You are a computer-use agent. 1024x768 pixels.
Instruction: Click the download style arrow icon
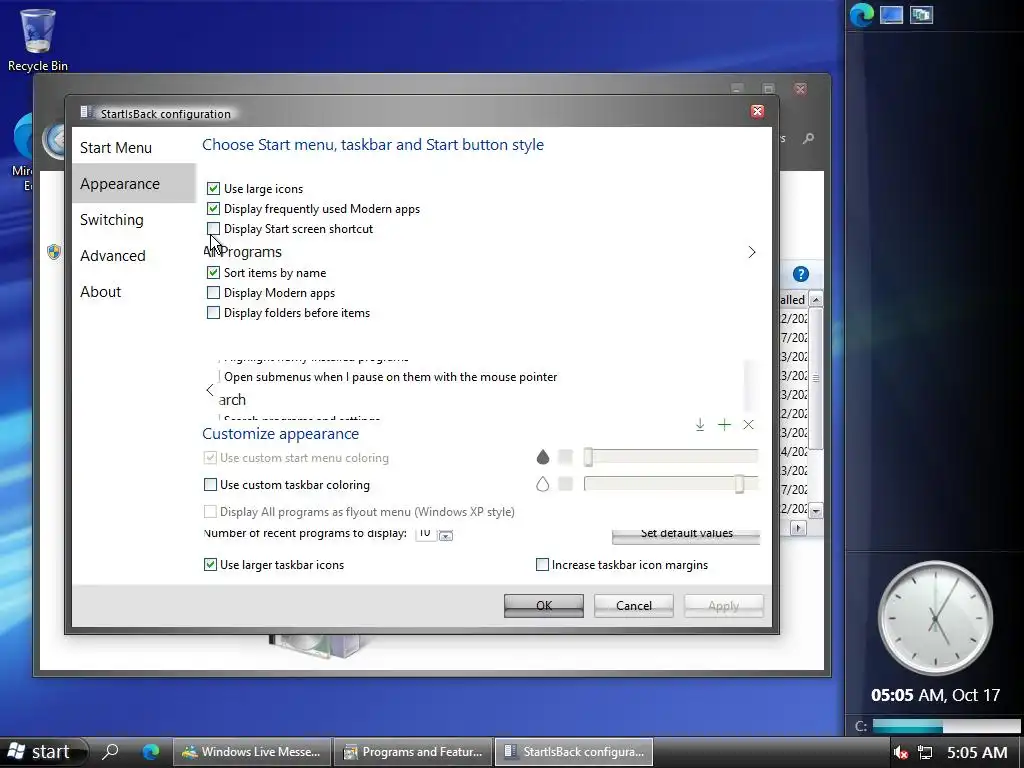tap(699, 424)
